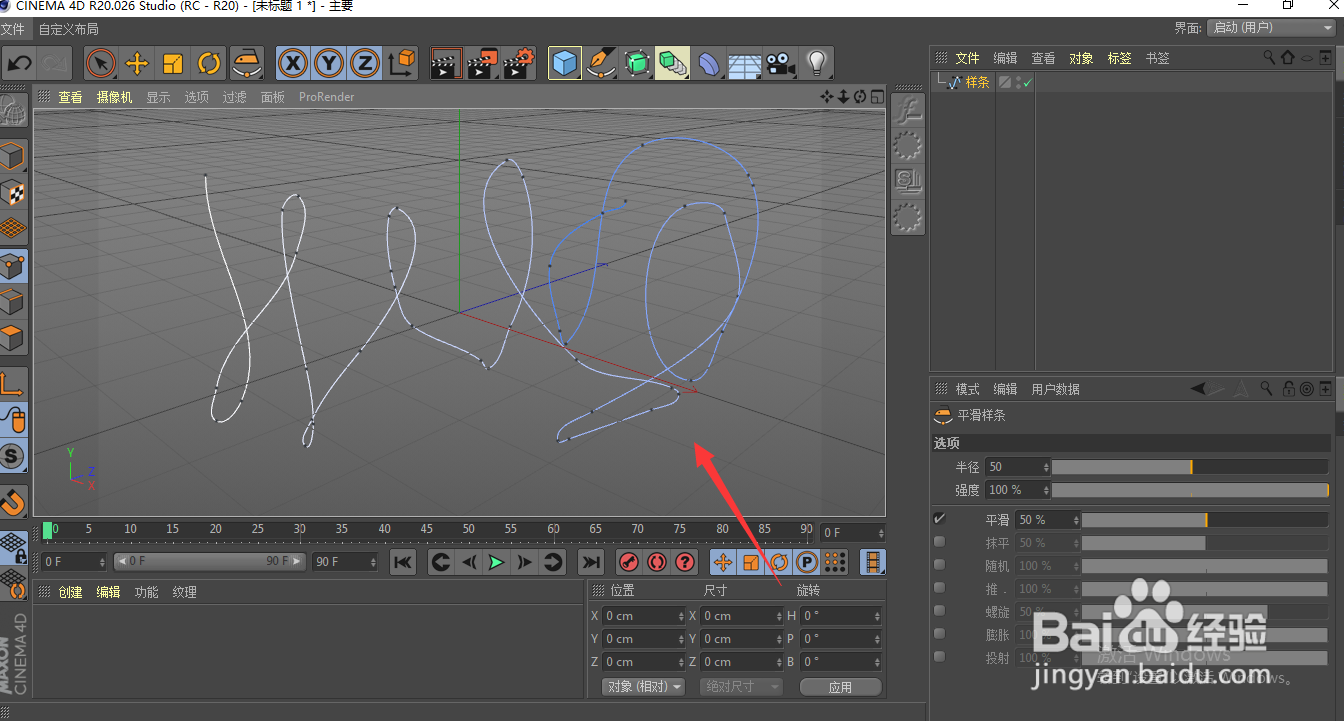Toggle parameter keyframe P icon

[x=806, y=562]
